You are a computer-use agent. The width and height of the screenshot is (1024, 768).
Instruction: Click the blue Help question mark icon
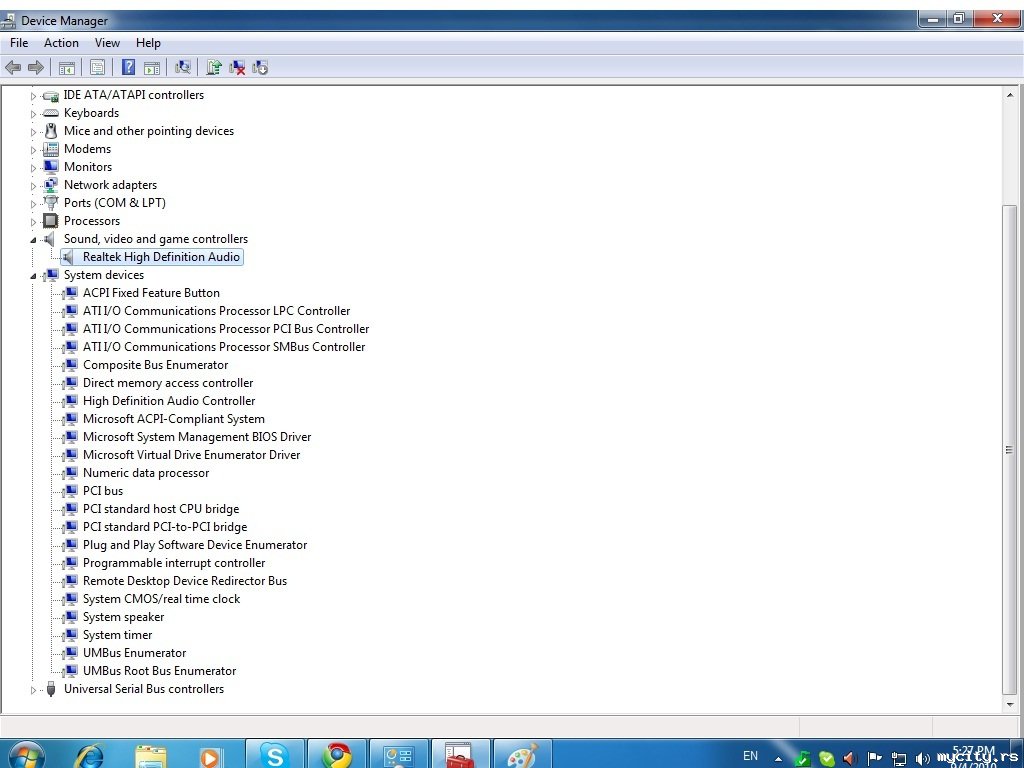point(129,67)
